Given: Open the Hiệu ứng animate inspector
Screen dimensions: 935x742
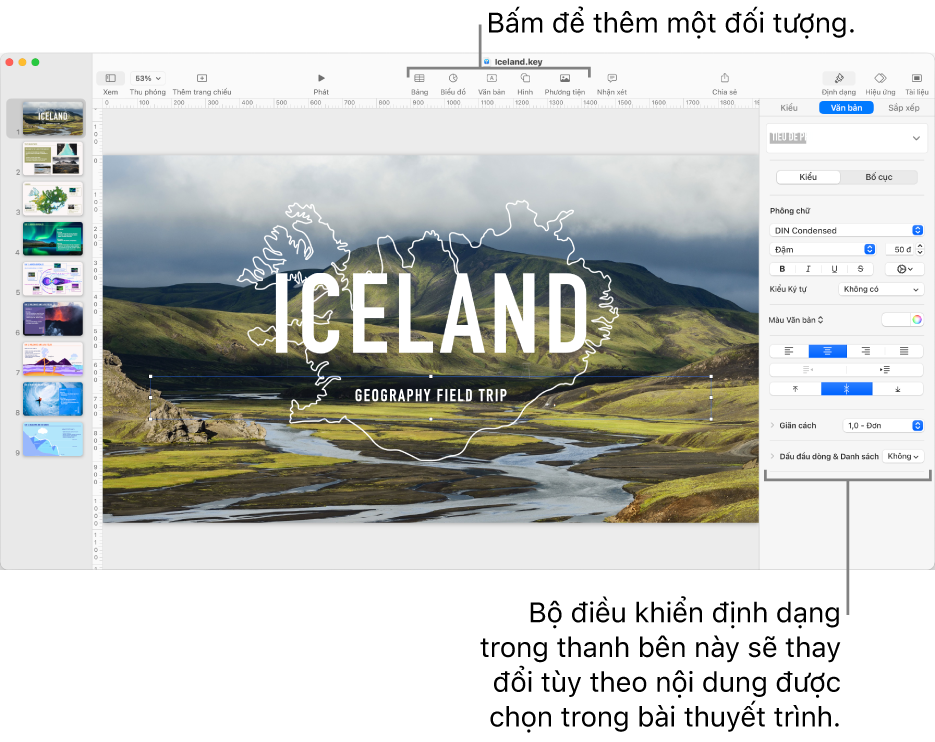Looking at the screenshot, I should tap(880, 78).
